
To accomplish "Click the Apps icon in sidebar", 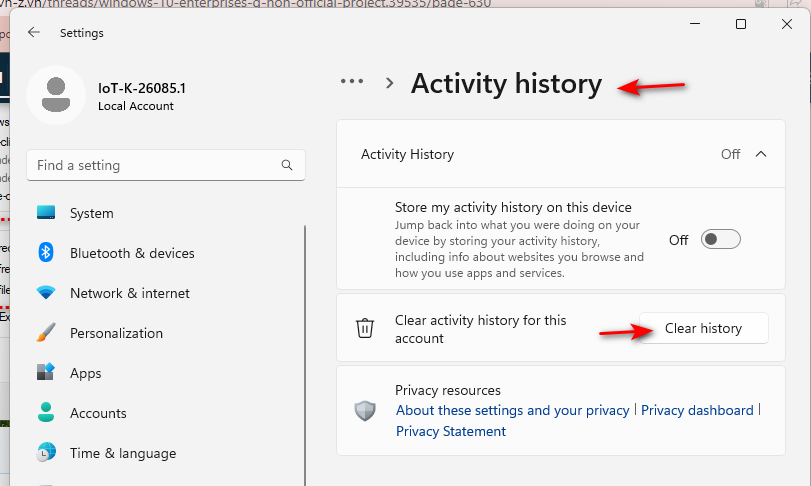I will click(46, 373).
